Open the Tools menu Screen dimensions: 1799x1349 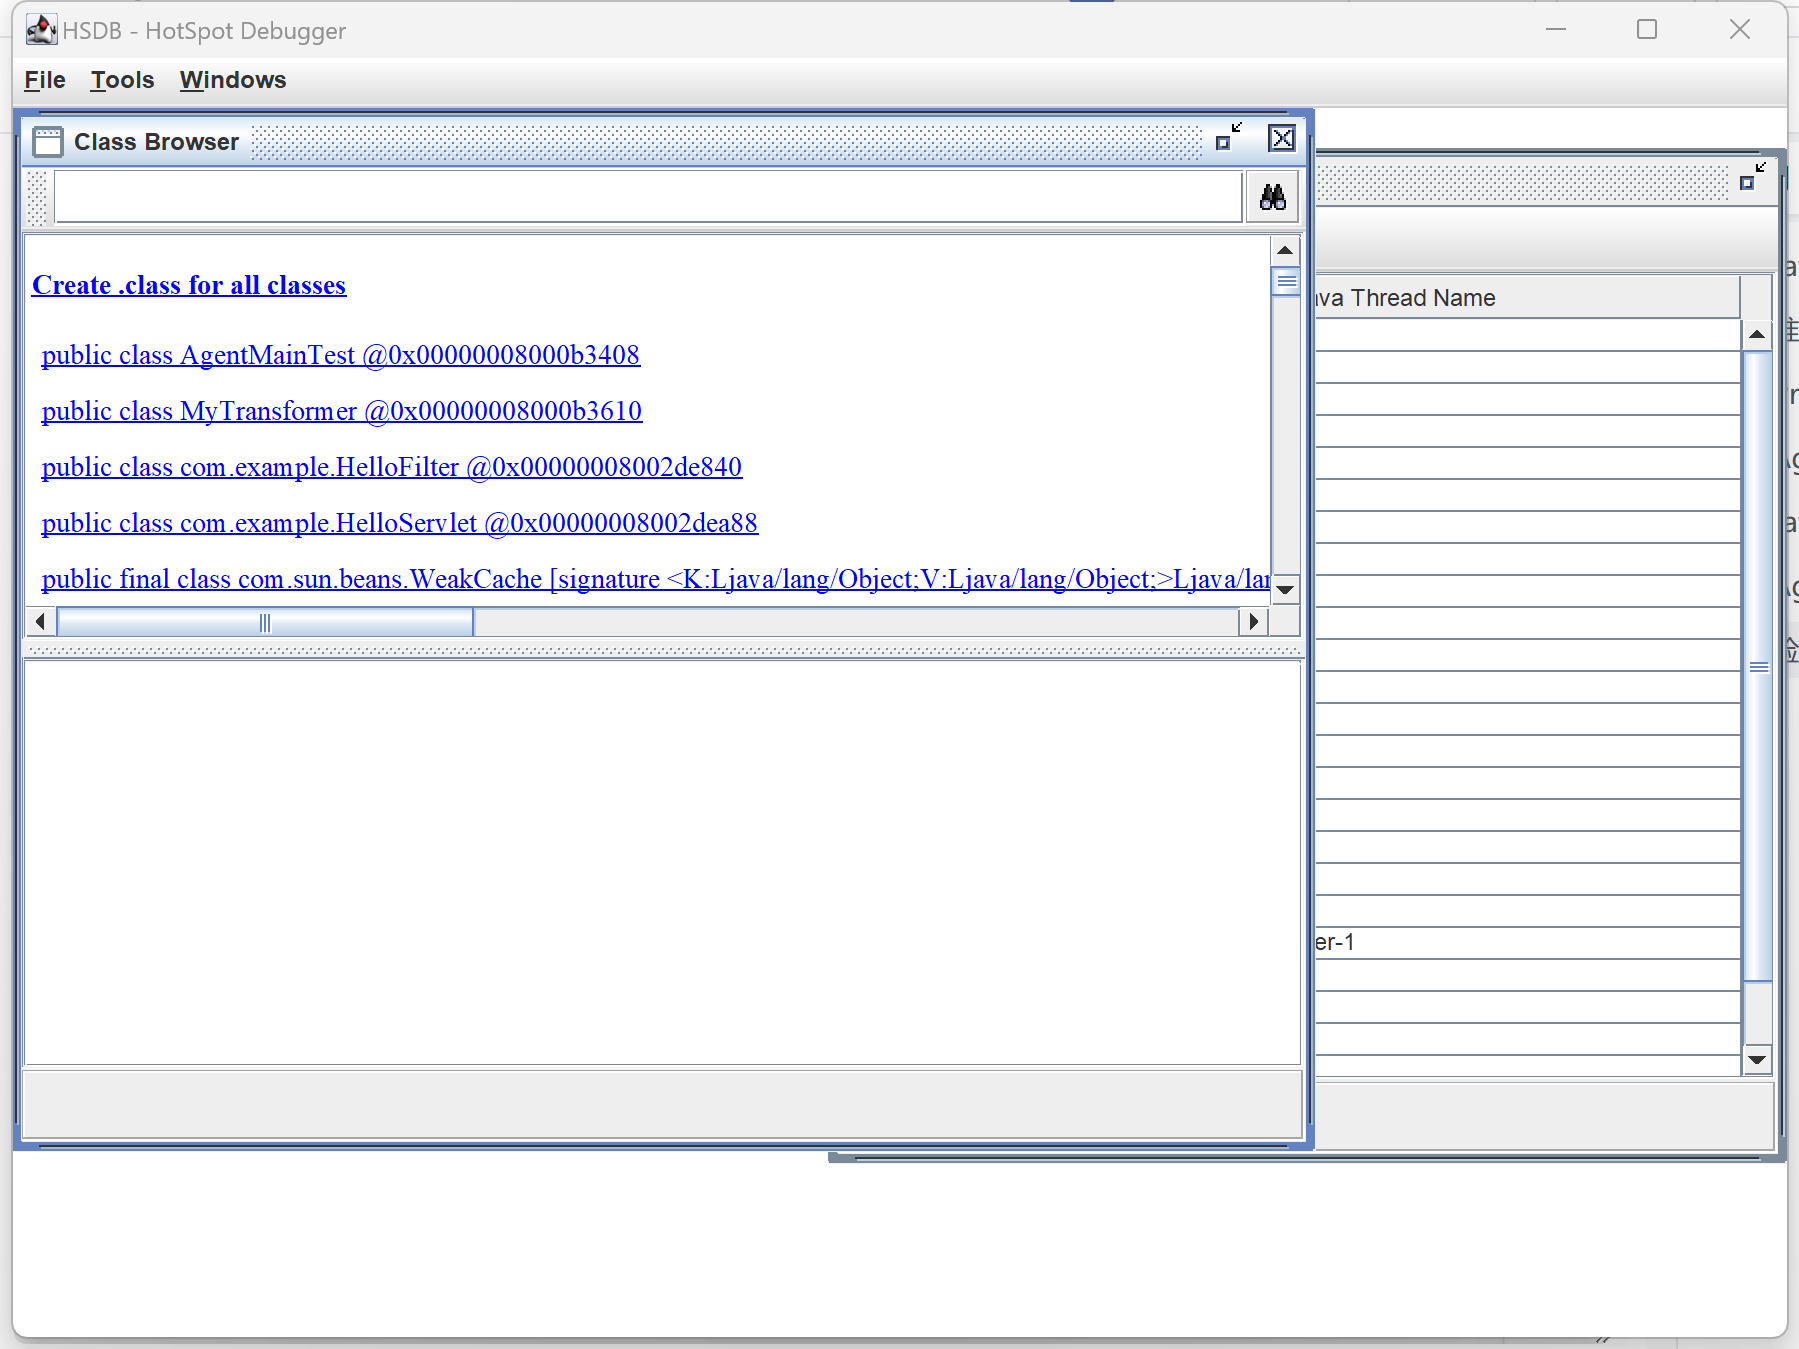122,80
